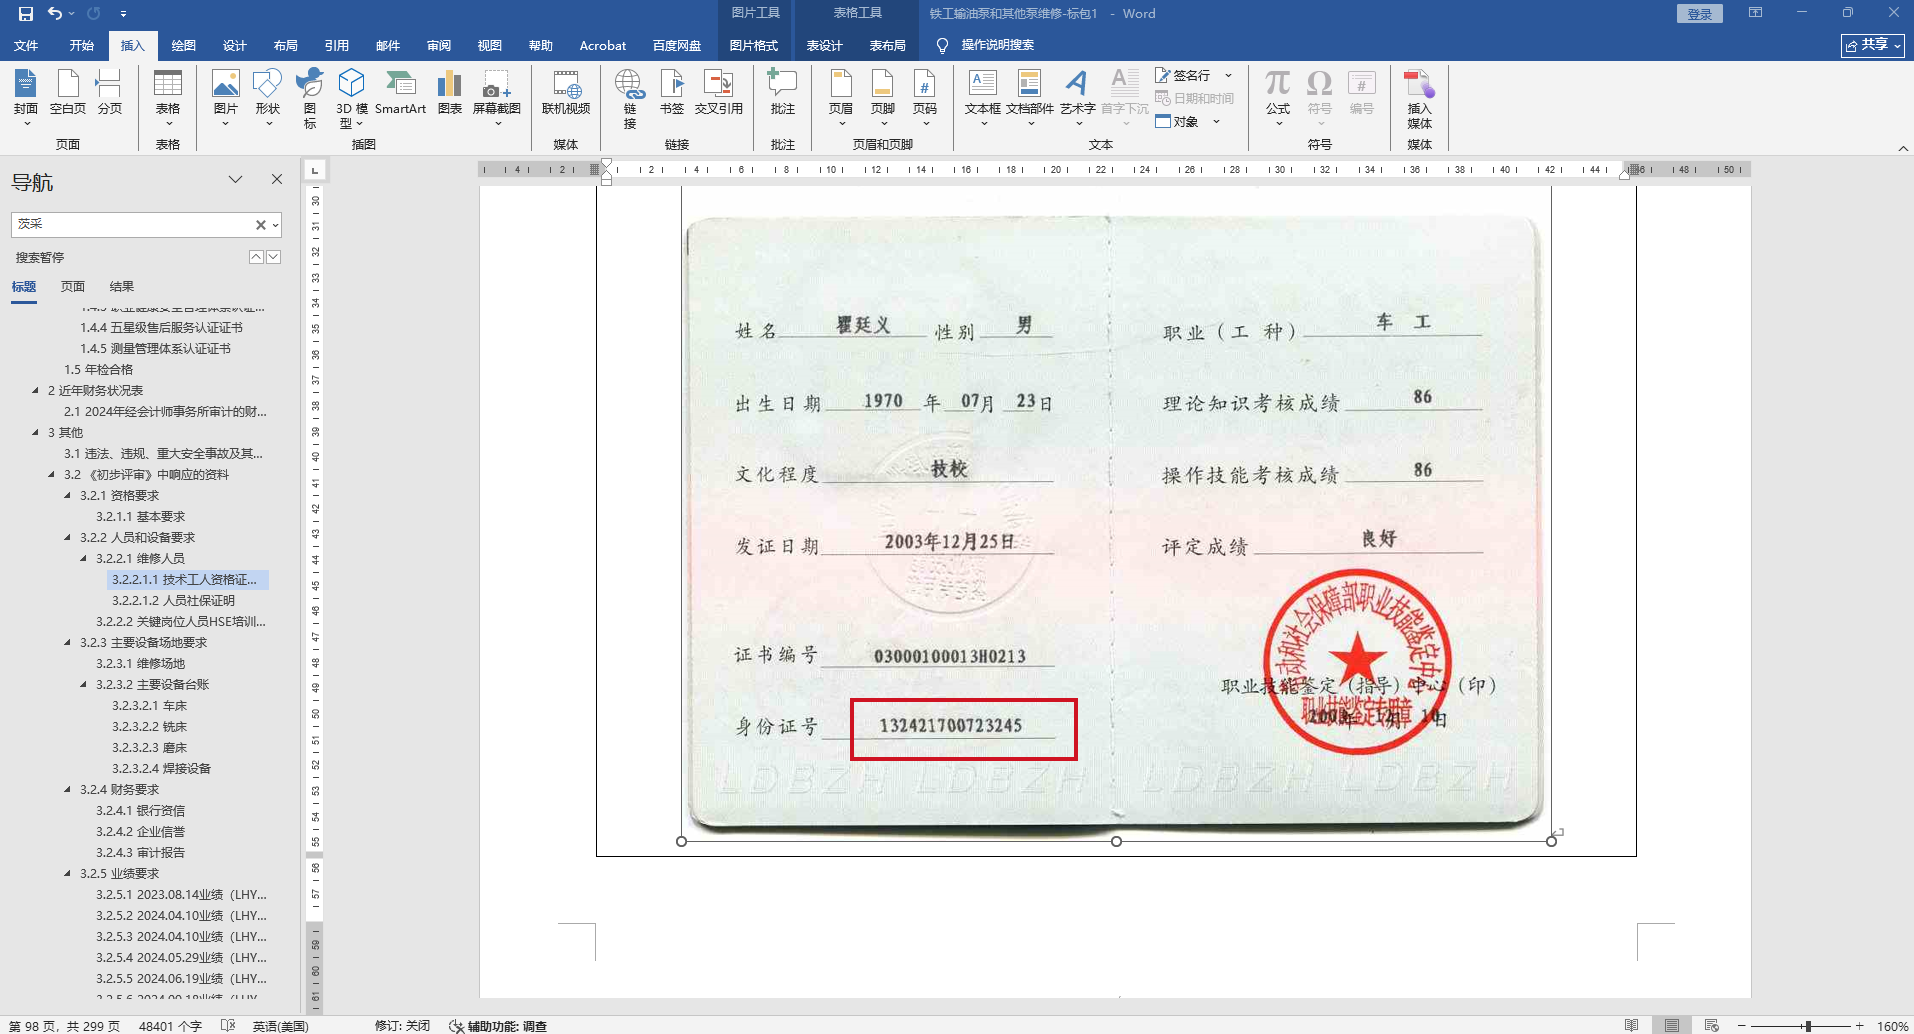The width and height of the screenshot is (1914, 1034).
Task: Add a comment (批注)
Action: (x=782, y=92)
